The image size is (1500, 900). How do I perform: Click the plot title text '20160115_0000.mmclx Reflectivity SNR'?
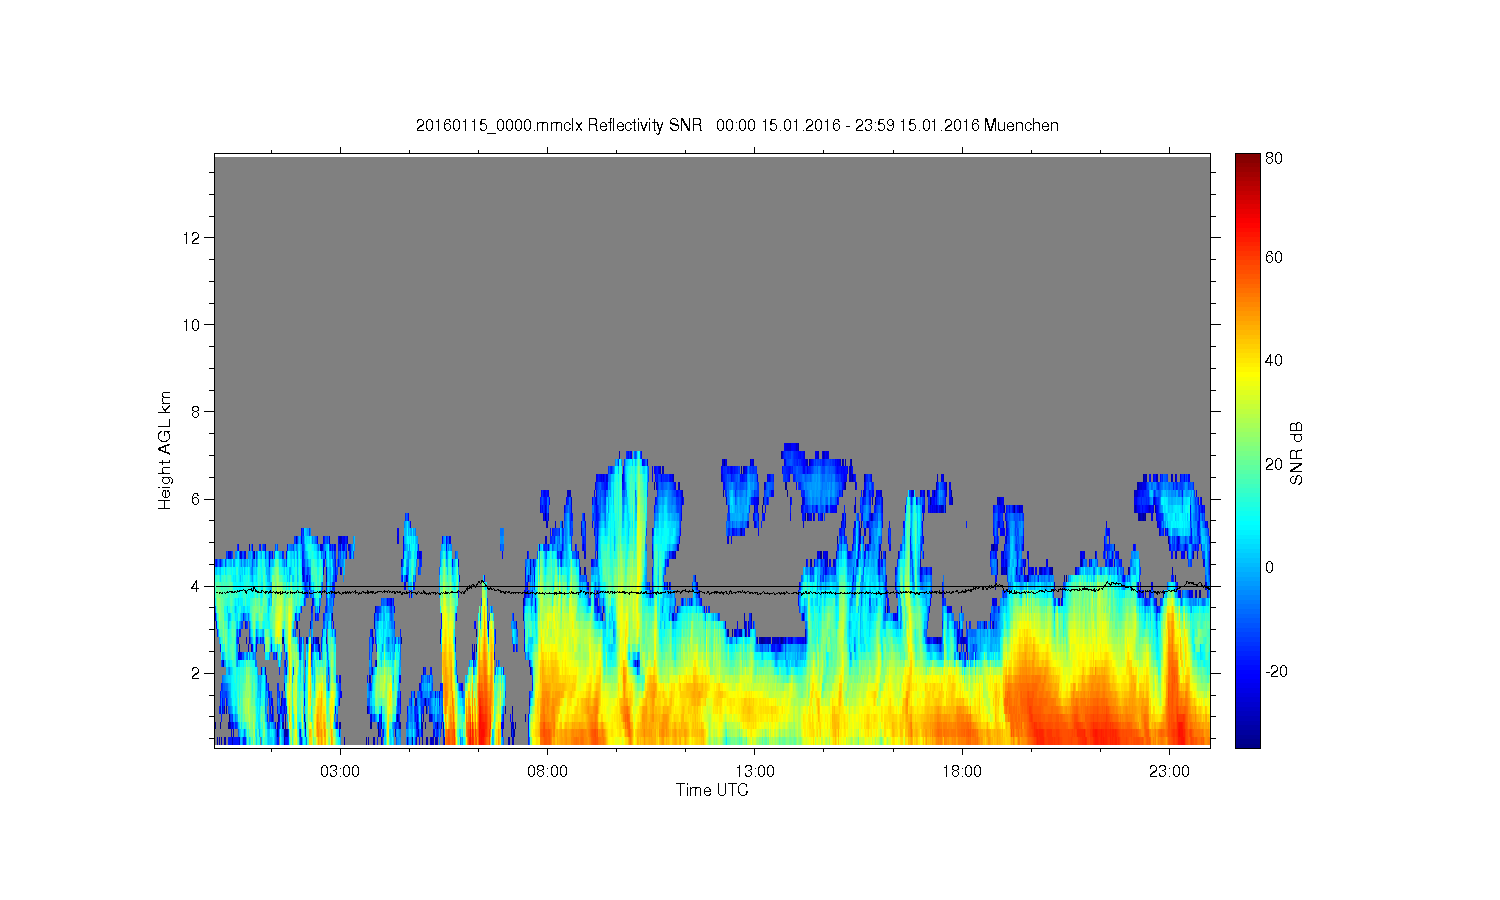[559, 125]
